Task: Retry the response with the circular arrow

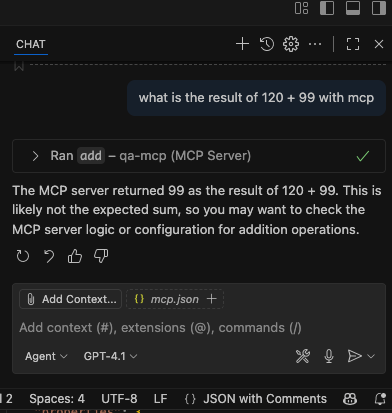Action: pos(23,256)
